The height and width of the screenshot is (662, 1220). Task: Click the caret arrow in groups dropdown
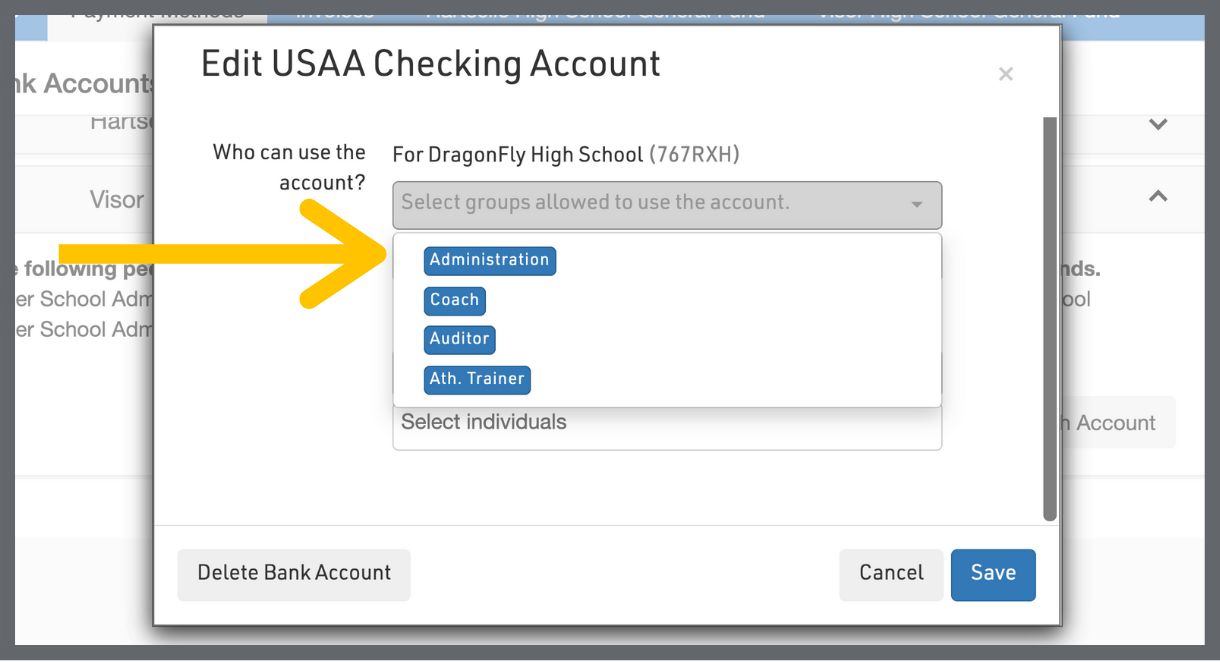916,205
